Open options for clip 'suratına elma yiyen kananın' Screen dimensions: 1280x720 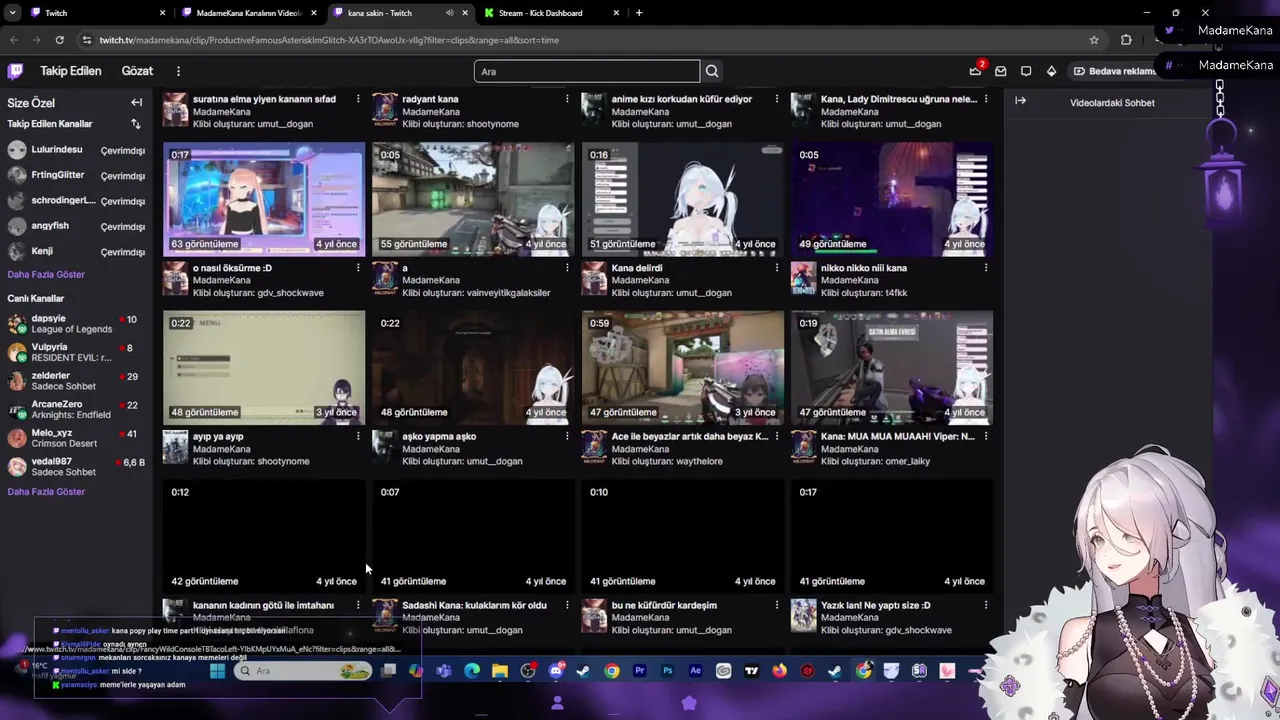tap(358, 99)
